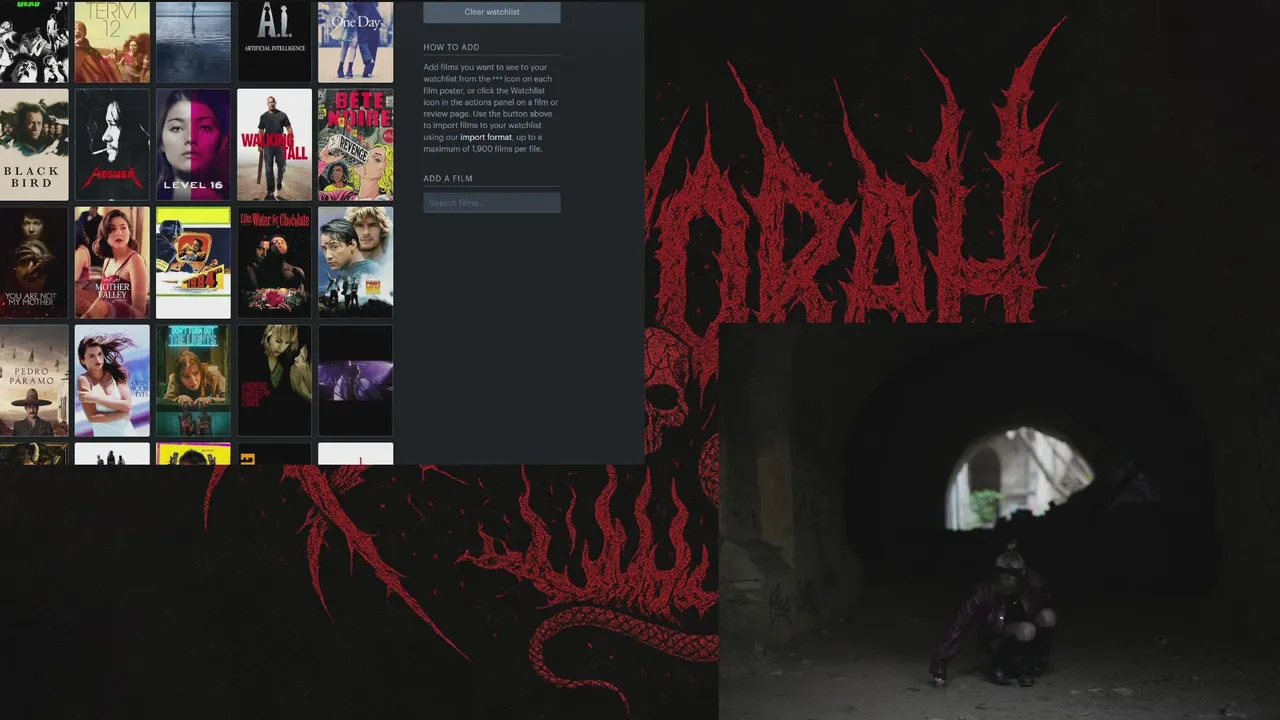The image size is (1280, 720).
Task: Focus the Search films input field
Action: [x=492, y=203]
